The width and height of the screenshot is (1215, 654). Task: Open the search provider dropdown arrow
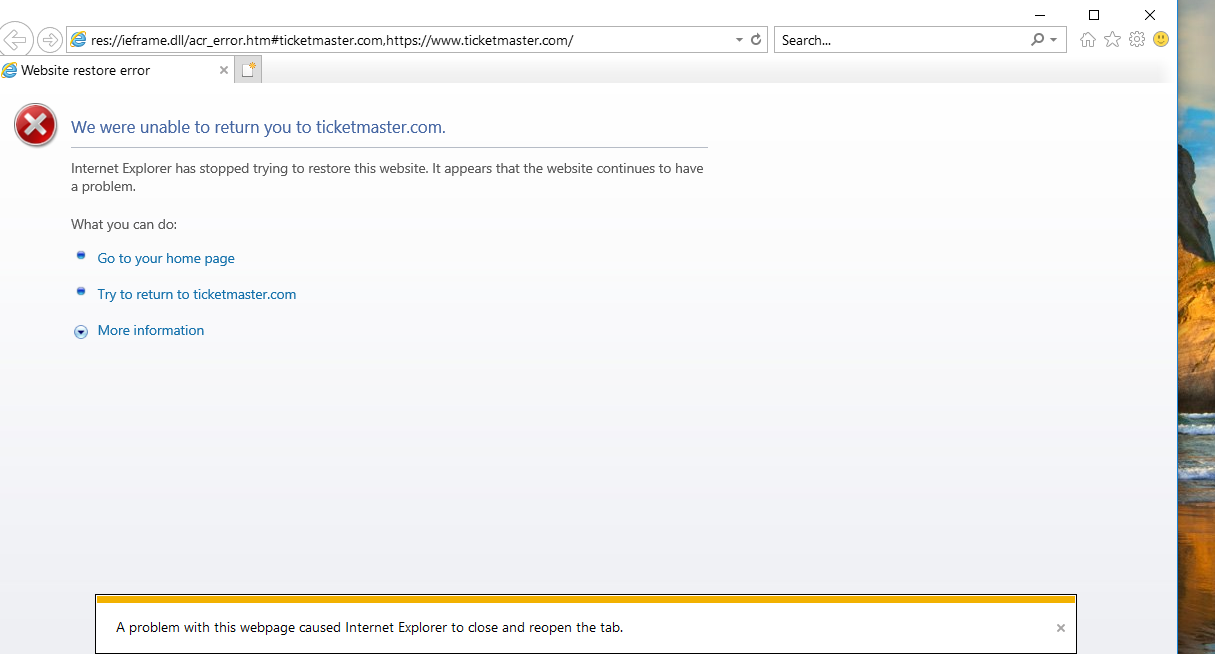1054,40
